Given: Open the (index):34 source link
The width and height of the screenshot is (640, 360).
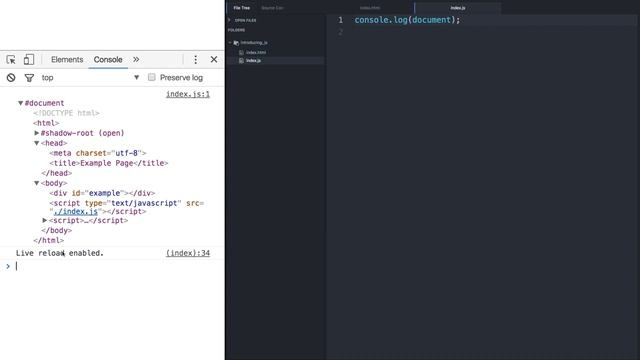Looking at the screenshot, I should pos(188,253).
